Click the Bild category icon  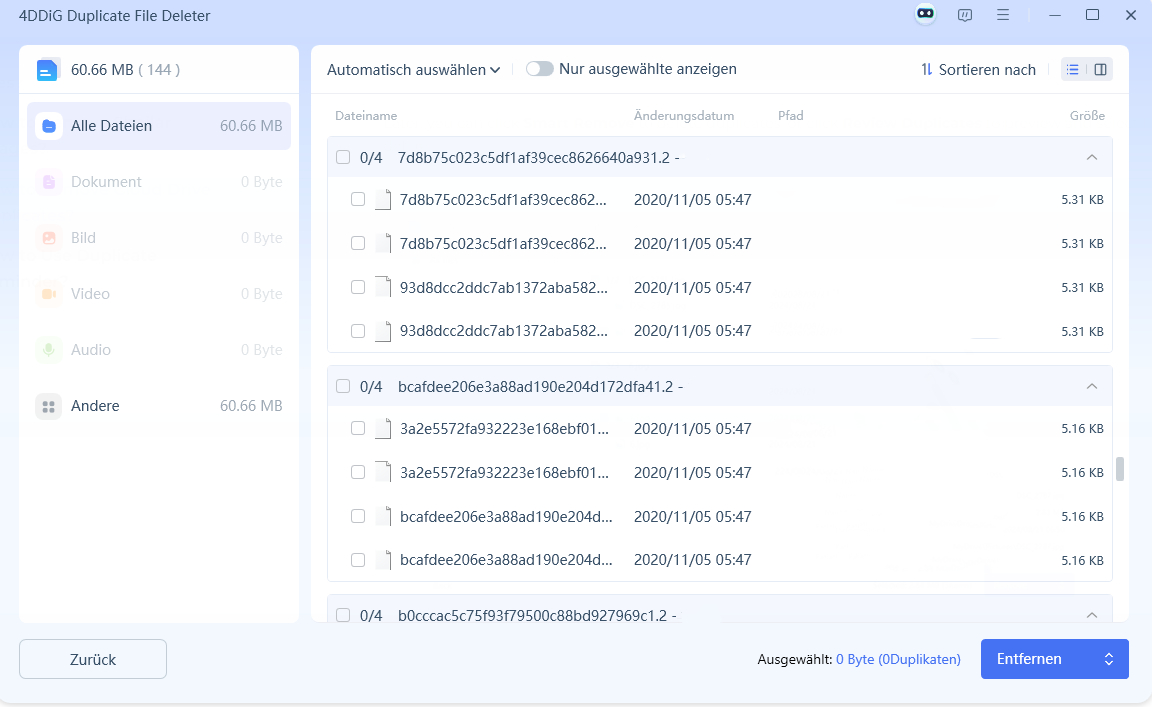48,238
